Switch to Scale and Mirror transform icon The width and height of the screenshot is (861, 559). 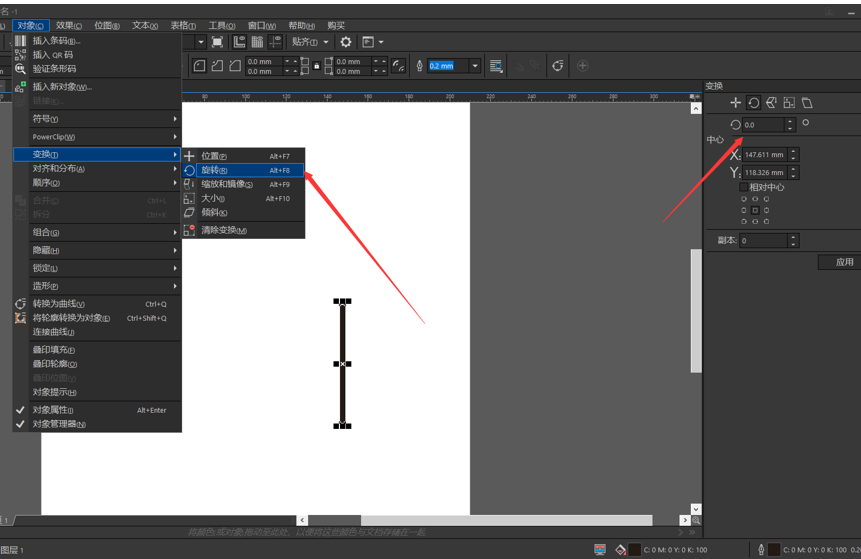[x=771, y=103]
